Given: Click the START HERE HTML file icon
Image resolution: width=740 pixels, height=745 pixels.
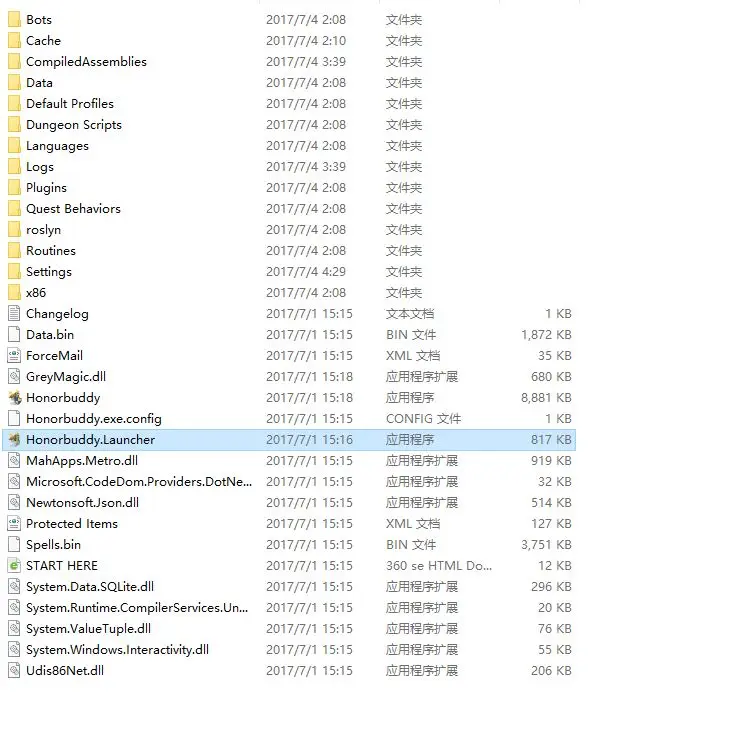Looking at the screenshot, I should [x=14, y=565].
